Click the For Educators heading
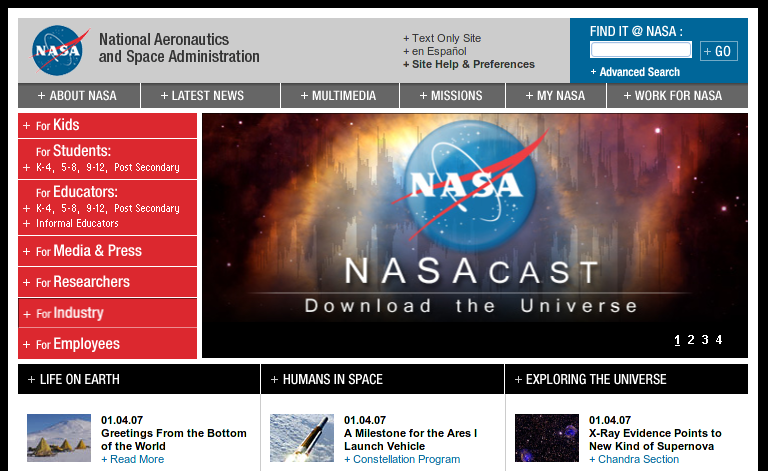The width and height of the screenshot is (768, 471). tap(77, 192)
